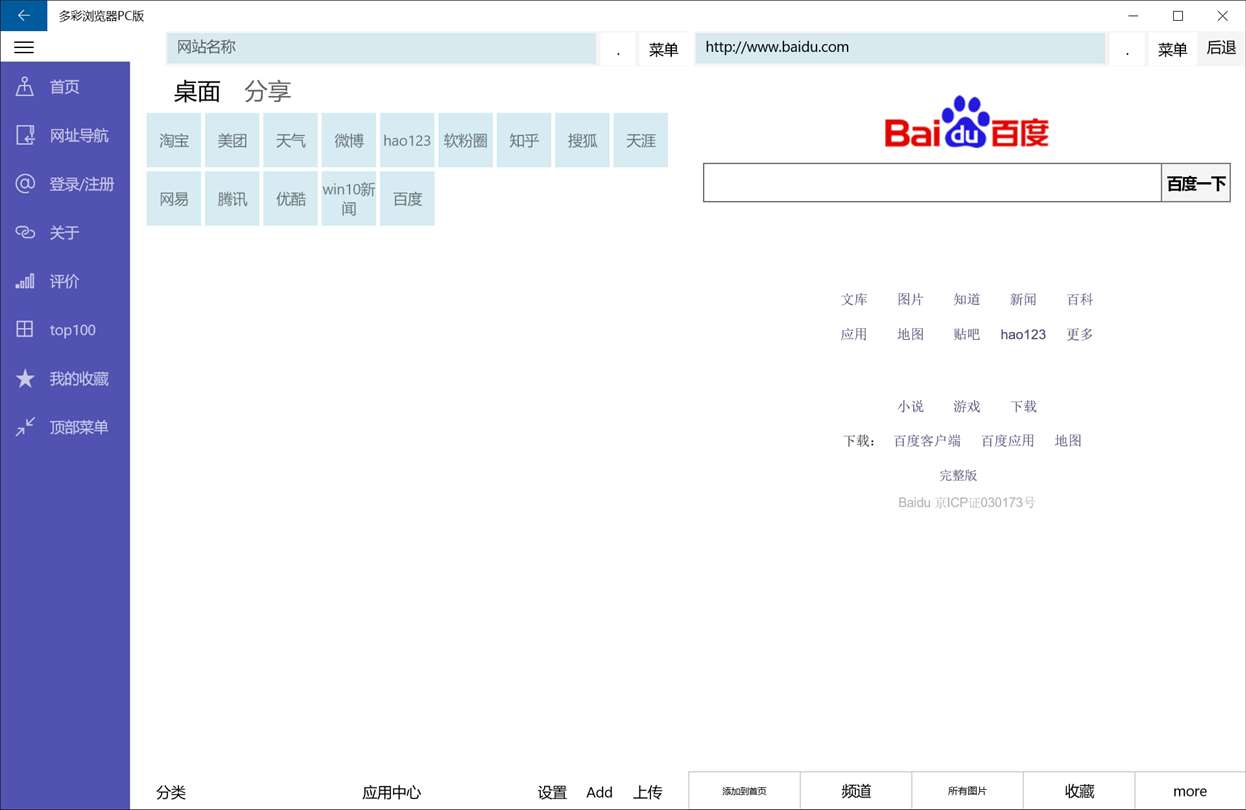Open the 频道 button
1246x810 pixels.
pyautogui.click(x=856, y=791)
